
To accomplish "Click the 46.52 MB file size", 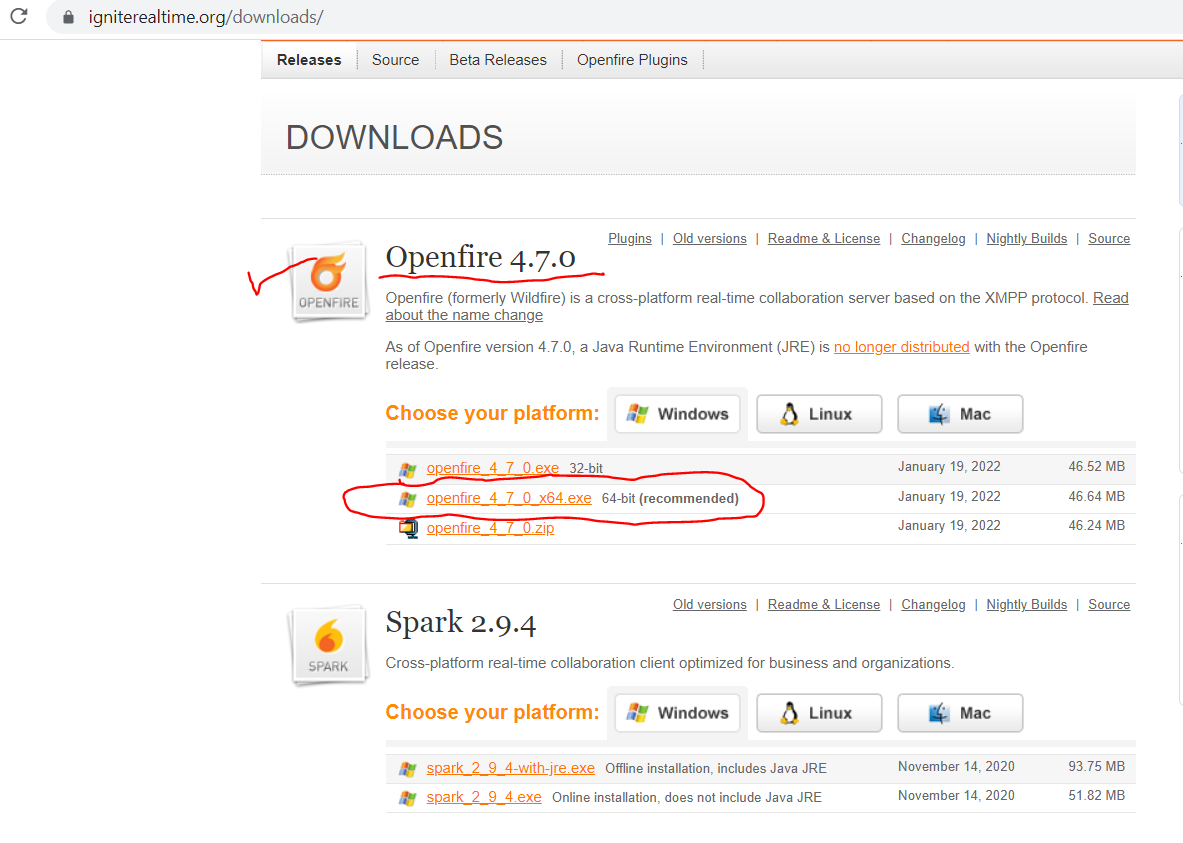I will tap(1096, 466).
